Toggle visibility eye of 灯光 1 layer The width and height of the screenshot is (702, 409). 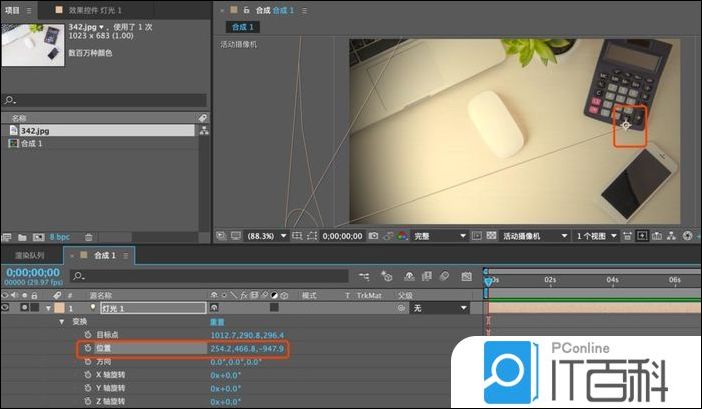point(6,309)
